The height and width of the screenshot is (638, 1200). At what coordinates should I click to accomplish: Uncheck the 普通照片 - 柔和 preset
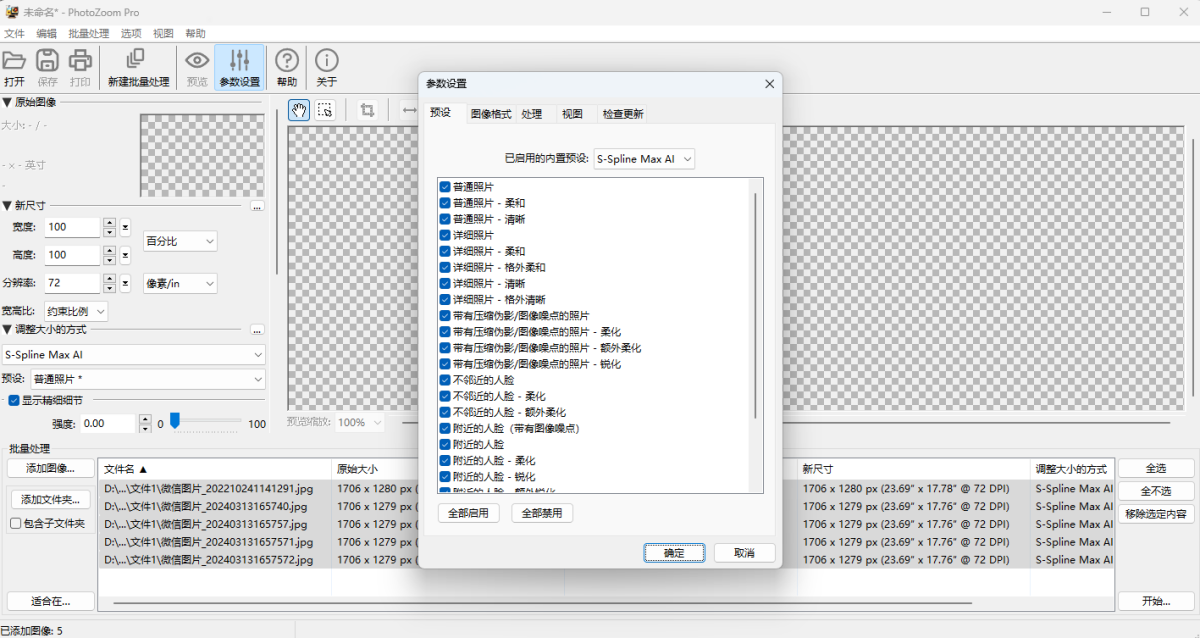tap(445, 203)
